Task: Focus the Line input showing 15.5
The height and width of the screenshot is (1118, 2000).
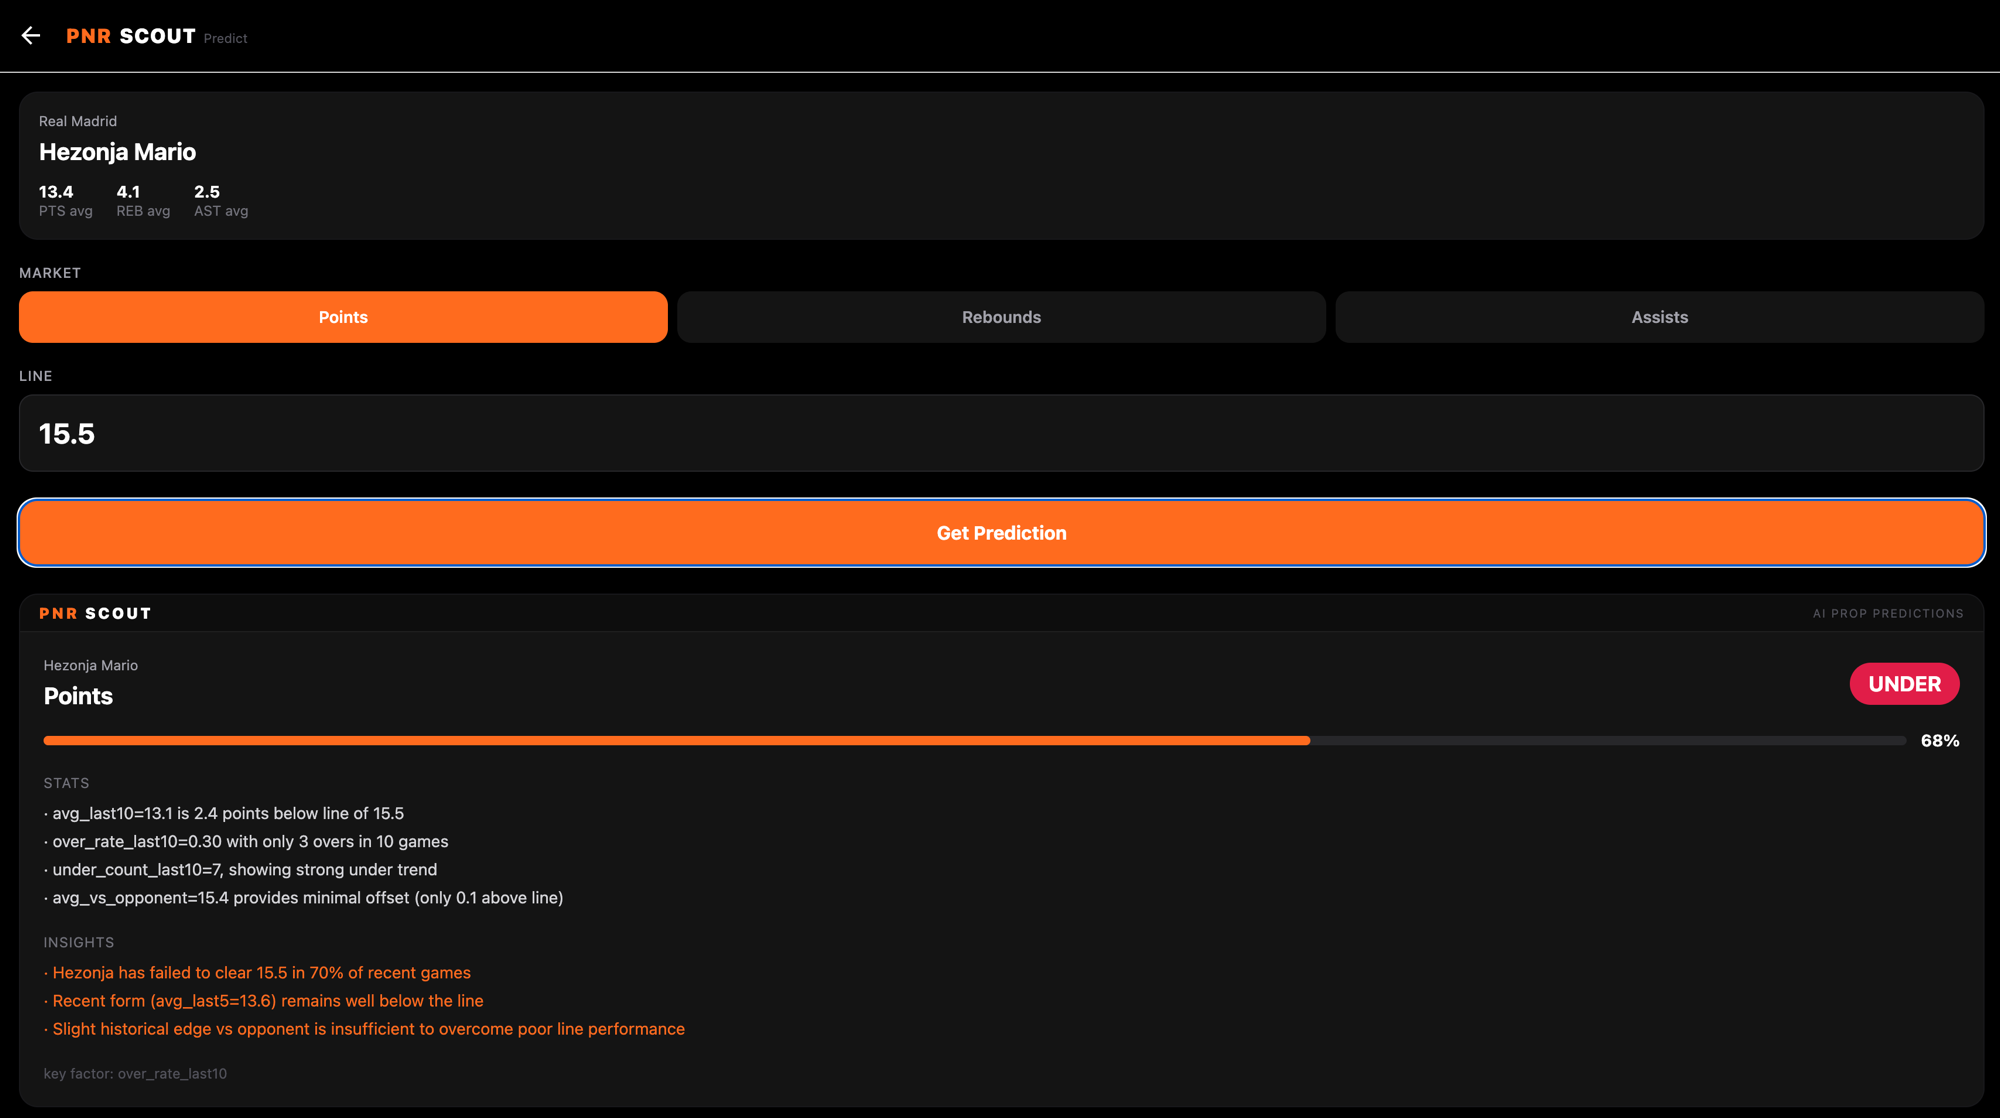Action: (1001, 433)
